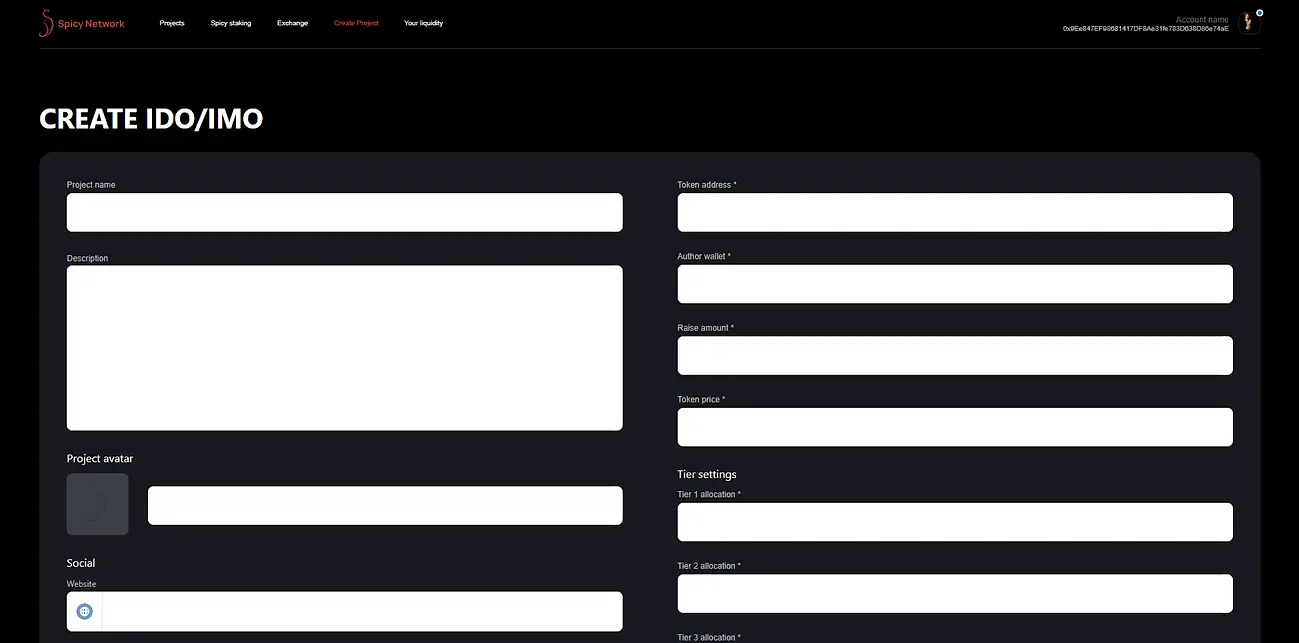Select the Create Project nav item
The width and height of the screenshot is (1299, 643).
coord(356,23)
